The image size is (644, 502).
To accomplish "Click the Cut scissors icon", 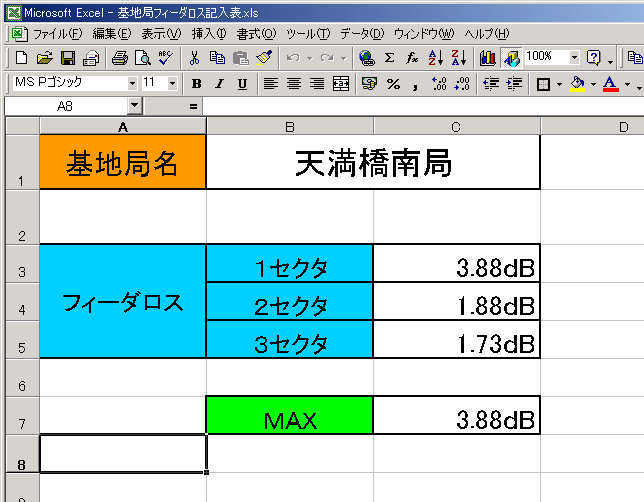I will 194,58.
